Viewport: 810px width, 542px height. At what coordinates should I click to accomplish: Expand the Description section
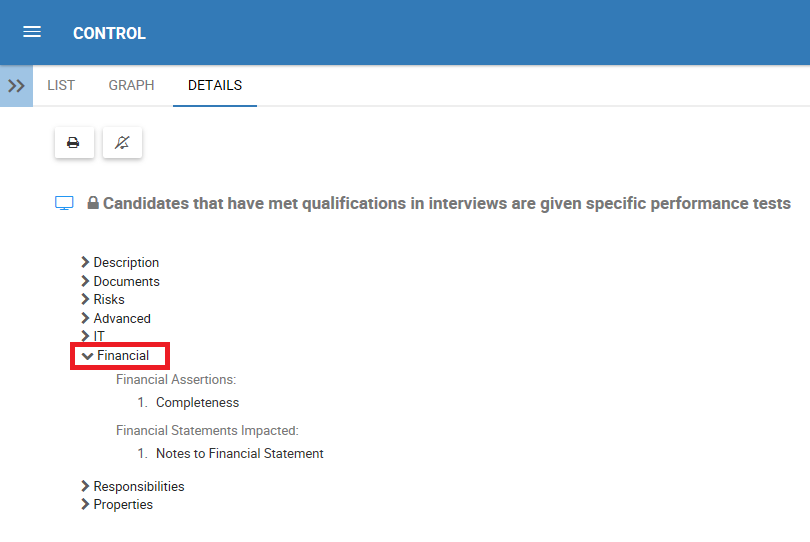click(126, 263)
